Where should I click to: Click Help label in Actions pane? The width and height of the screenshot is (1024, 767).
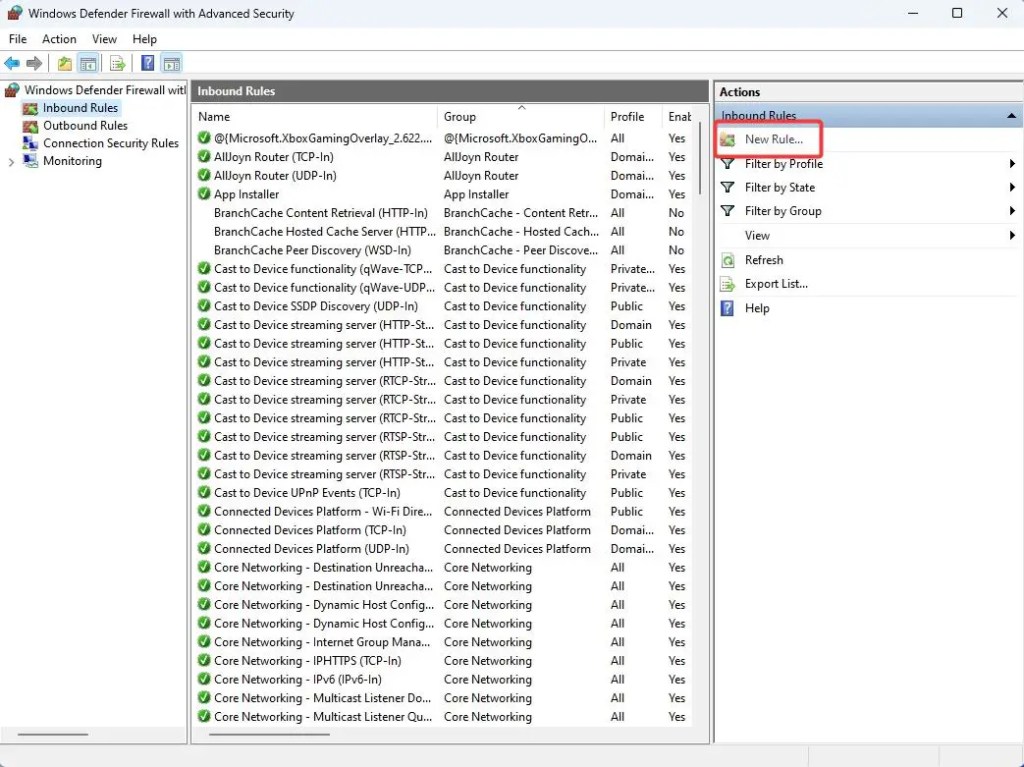pyautogui.click(x=757, y=308)
